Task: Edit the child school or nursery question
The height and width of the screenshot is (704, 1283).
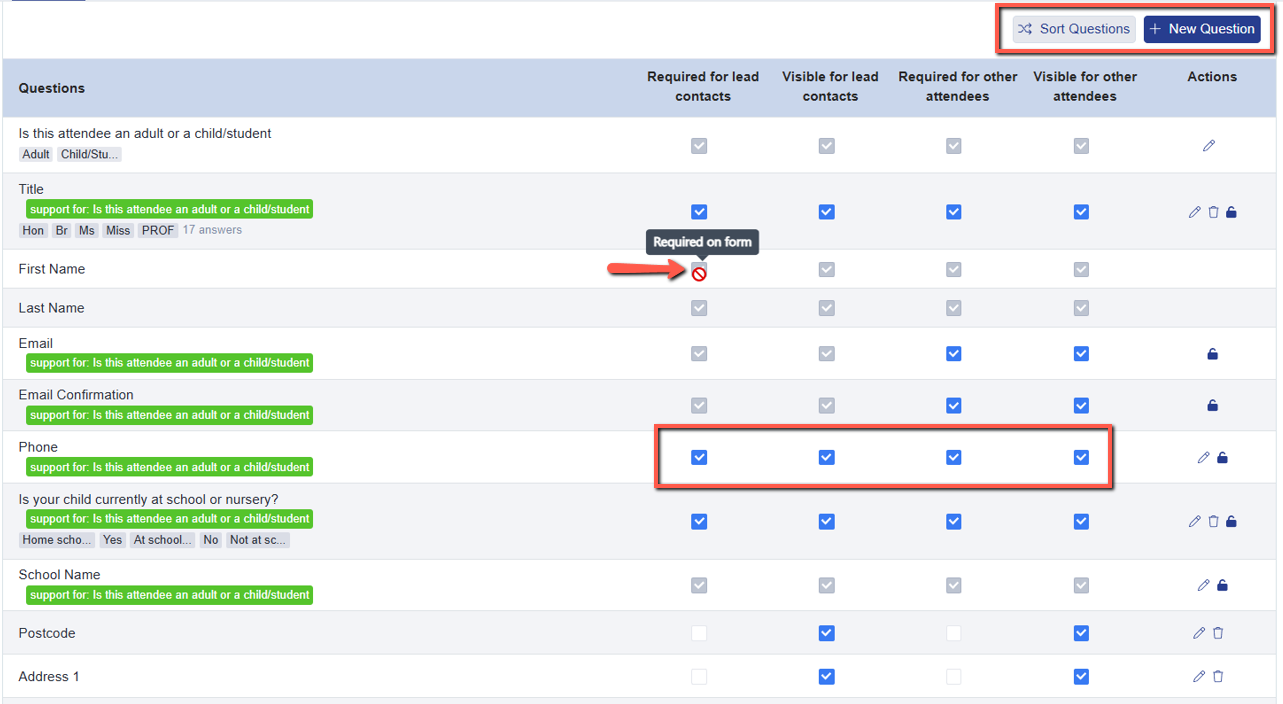Action: click(1195, 521)
